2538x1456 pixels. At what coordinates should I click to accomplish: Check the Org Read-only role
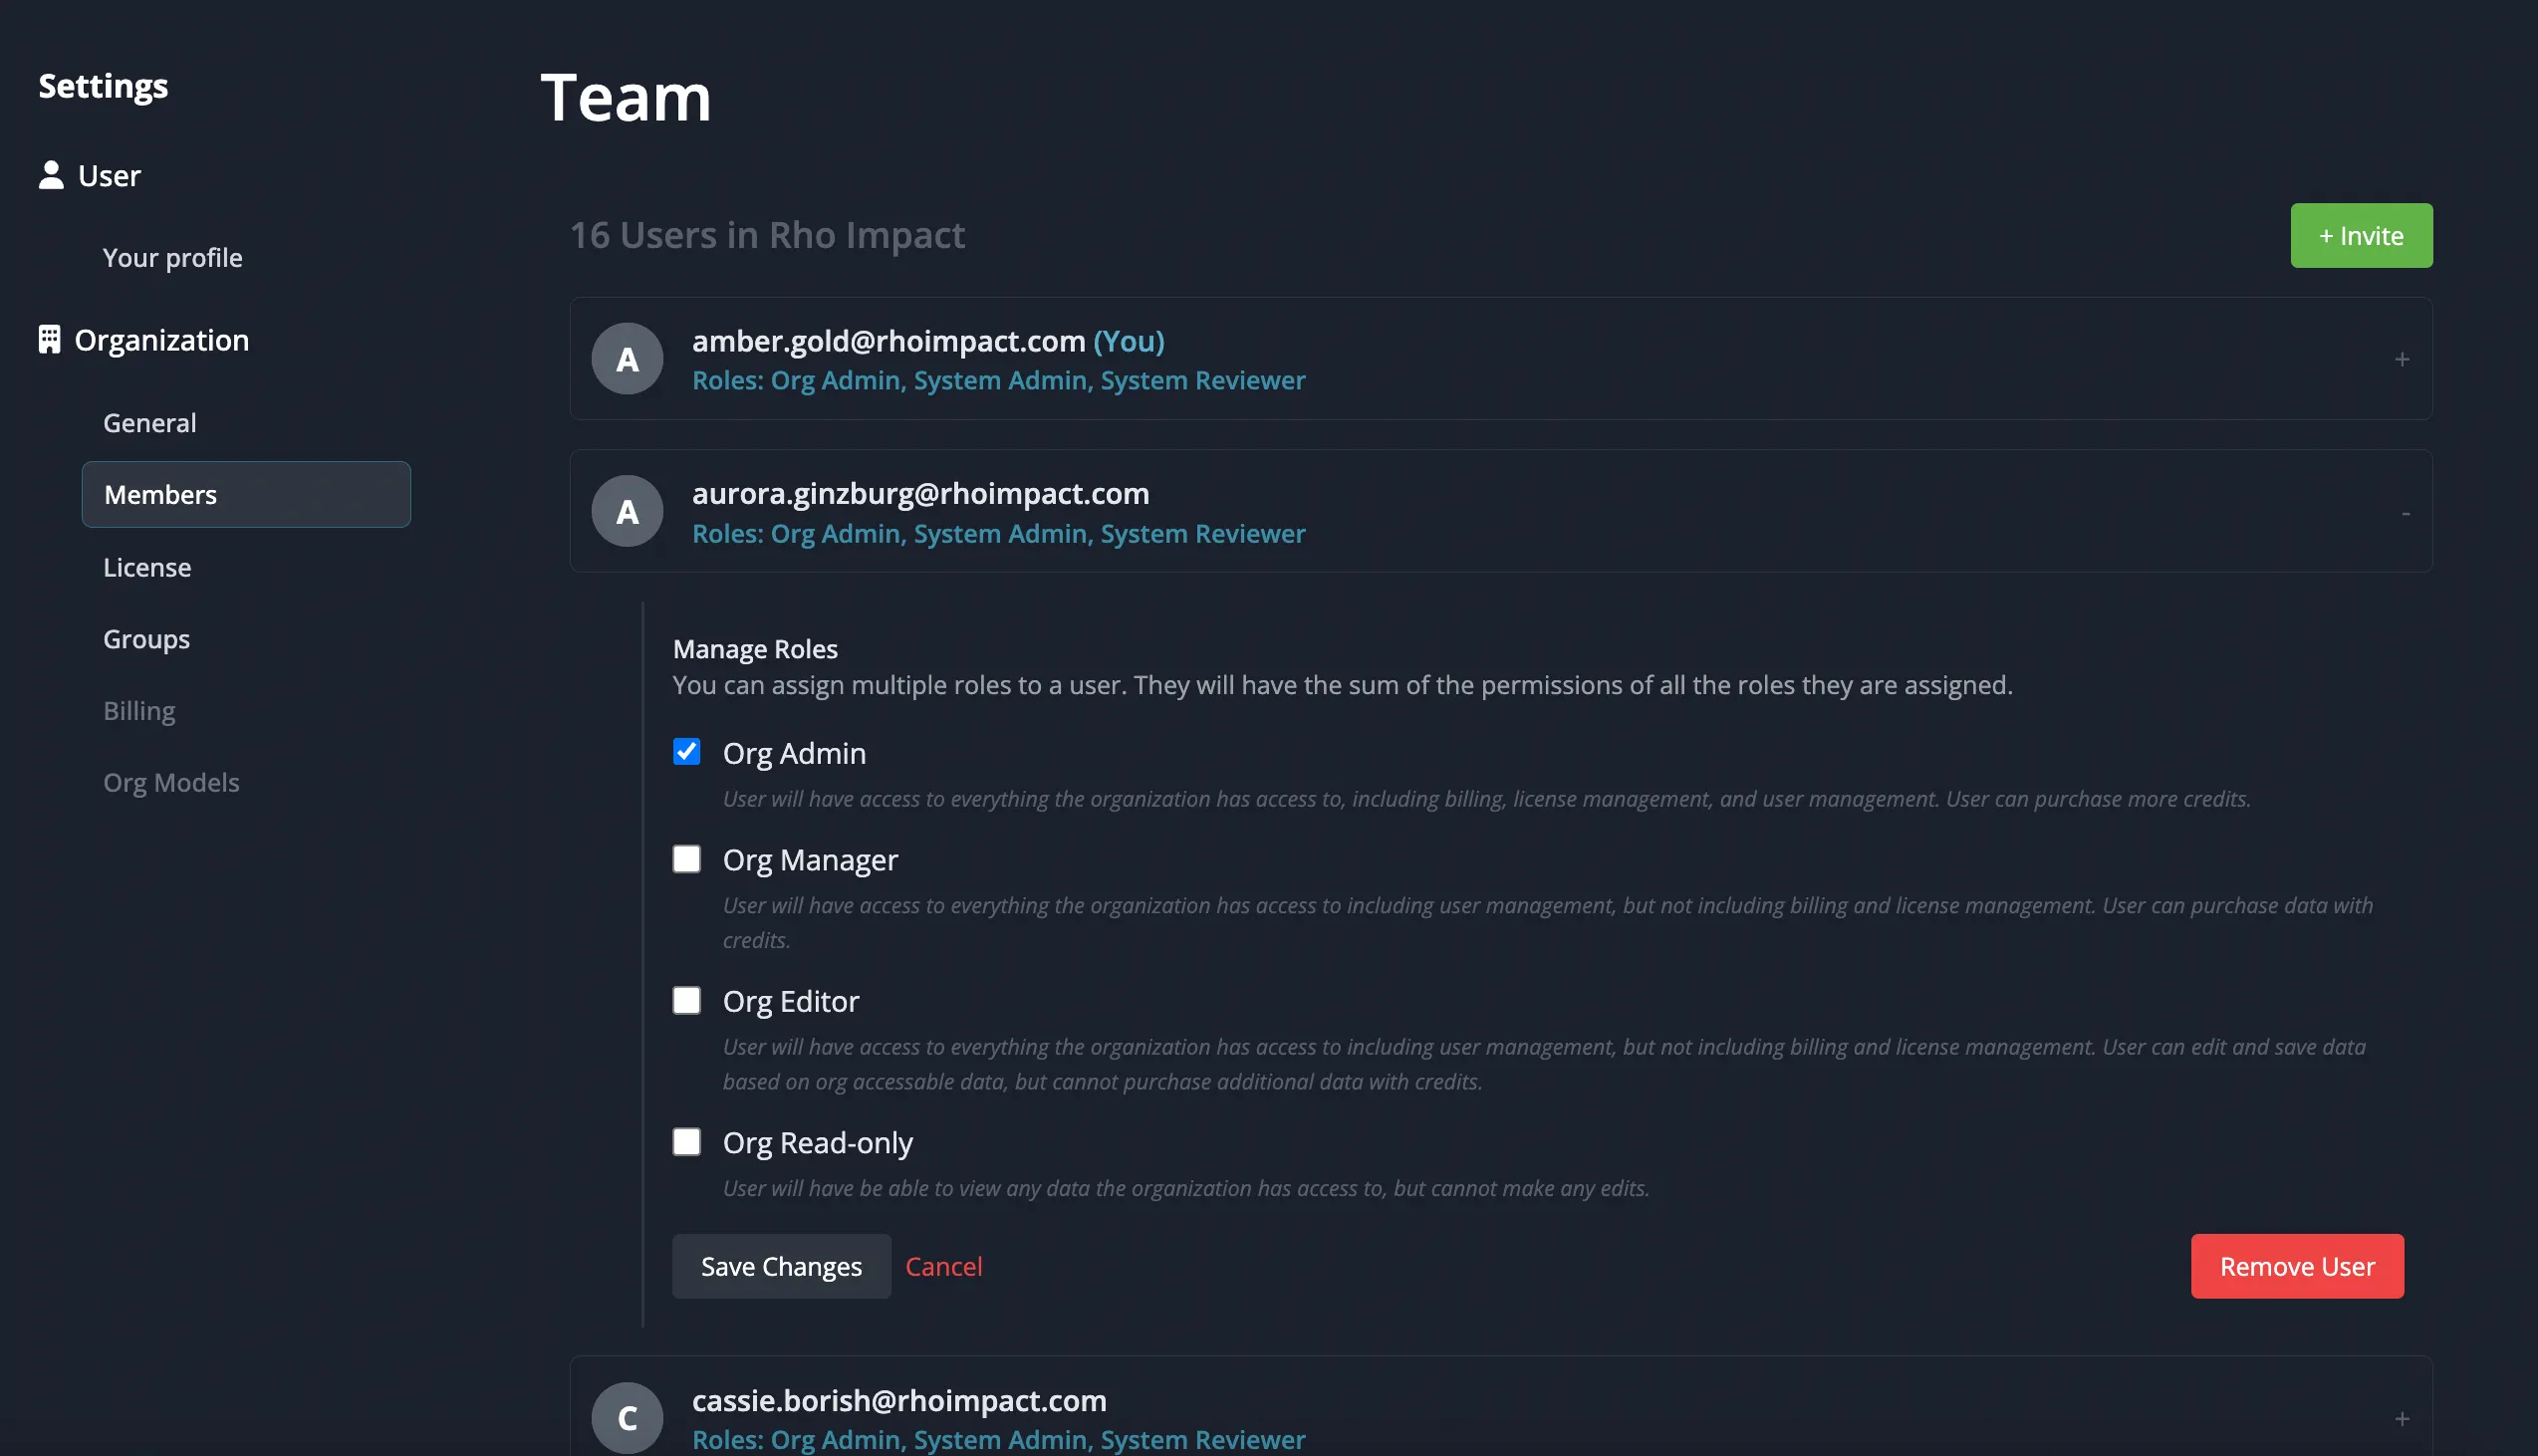tap(687, 1141)
